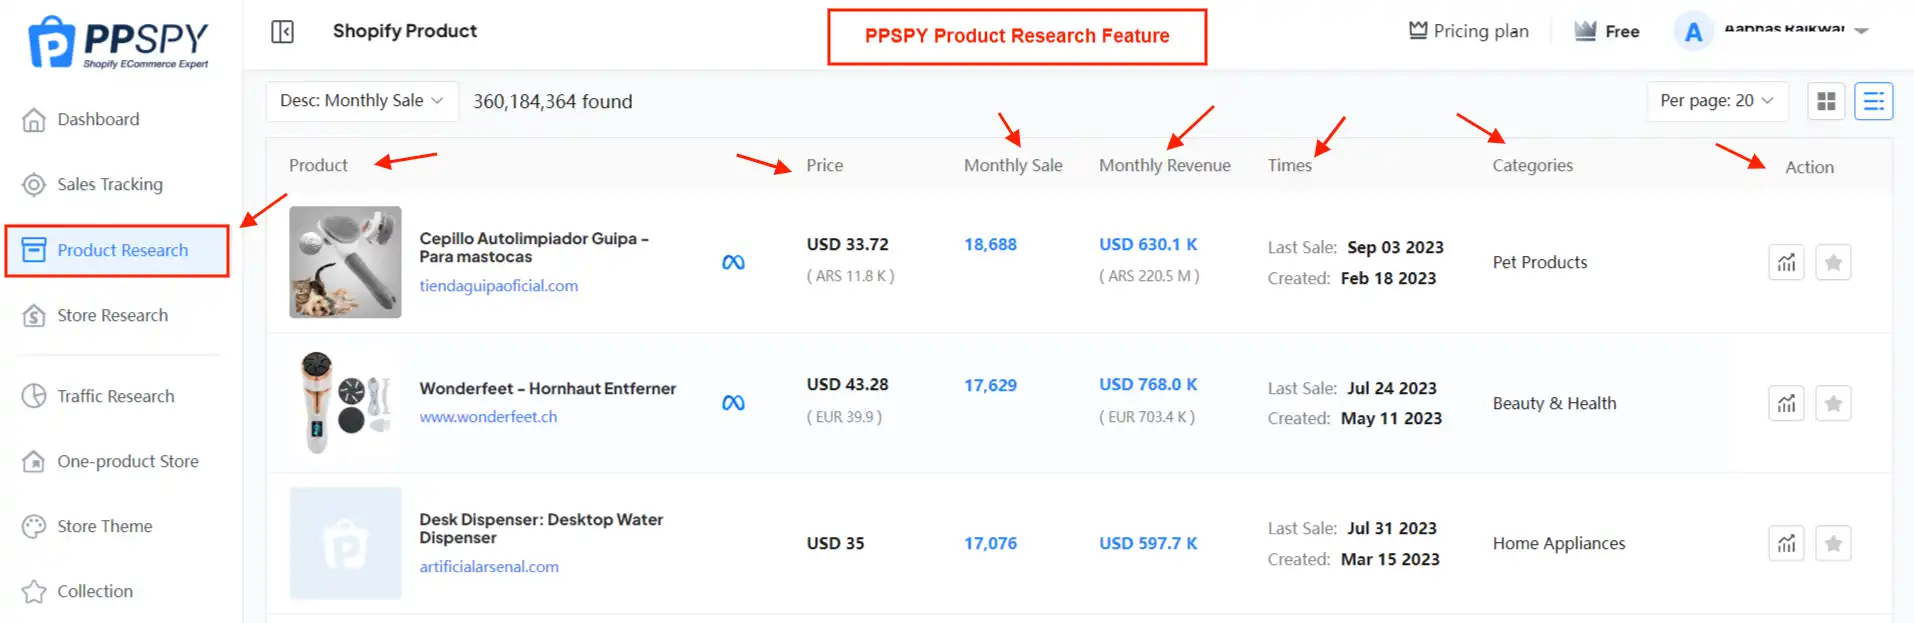Click revenue USD 630.1 K
The height and width of the screenshot is (623, 1914).
1148,244
